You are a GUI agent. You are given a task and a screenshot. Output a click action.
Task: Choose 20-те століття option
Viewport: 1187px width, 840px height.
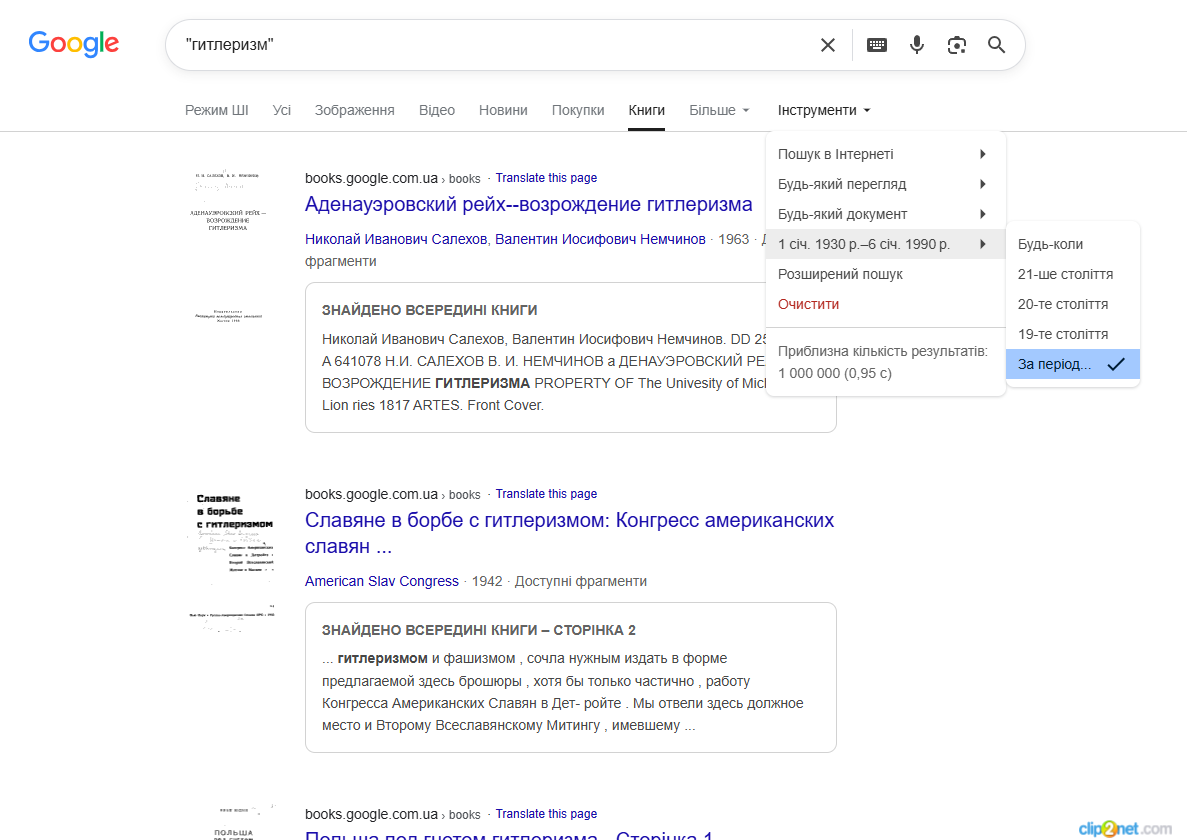click(1073, 304)
